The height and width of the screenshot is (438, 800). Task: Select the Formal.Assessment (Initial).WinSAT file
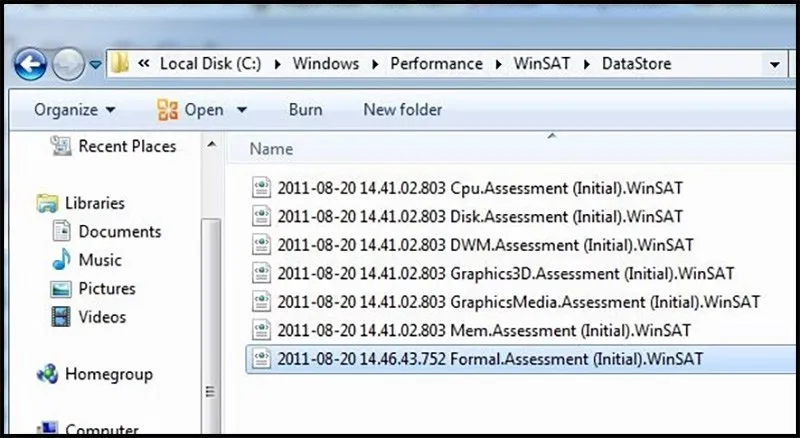tap(490, 358)
